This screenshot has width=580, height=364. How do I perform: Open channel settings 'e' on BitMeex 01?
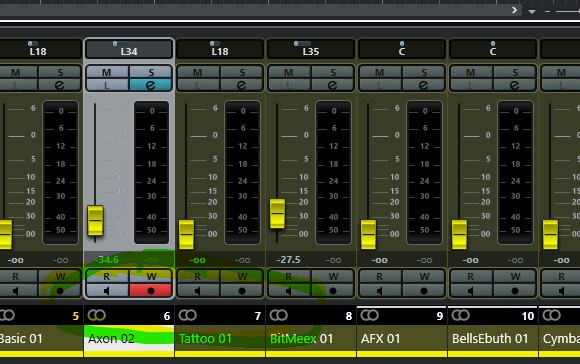click(x=333, y=85)
